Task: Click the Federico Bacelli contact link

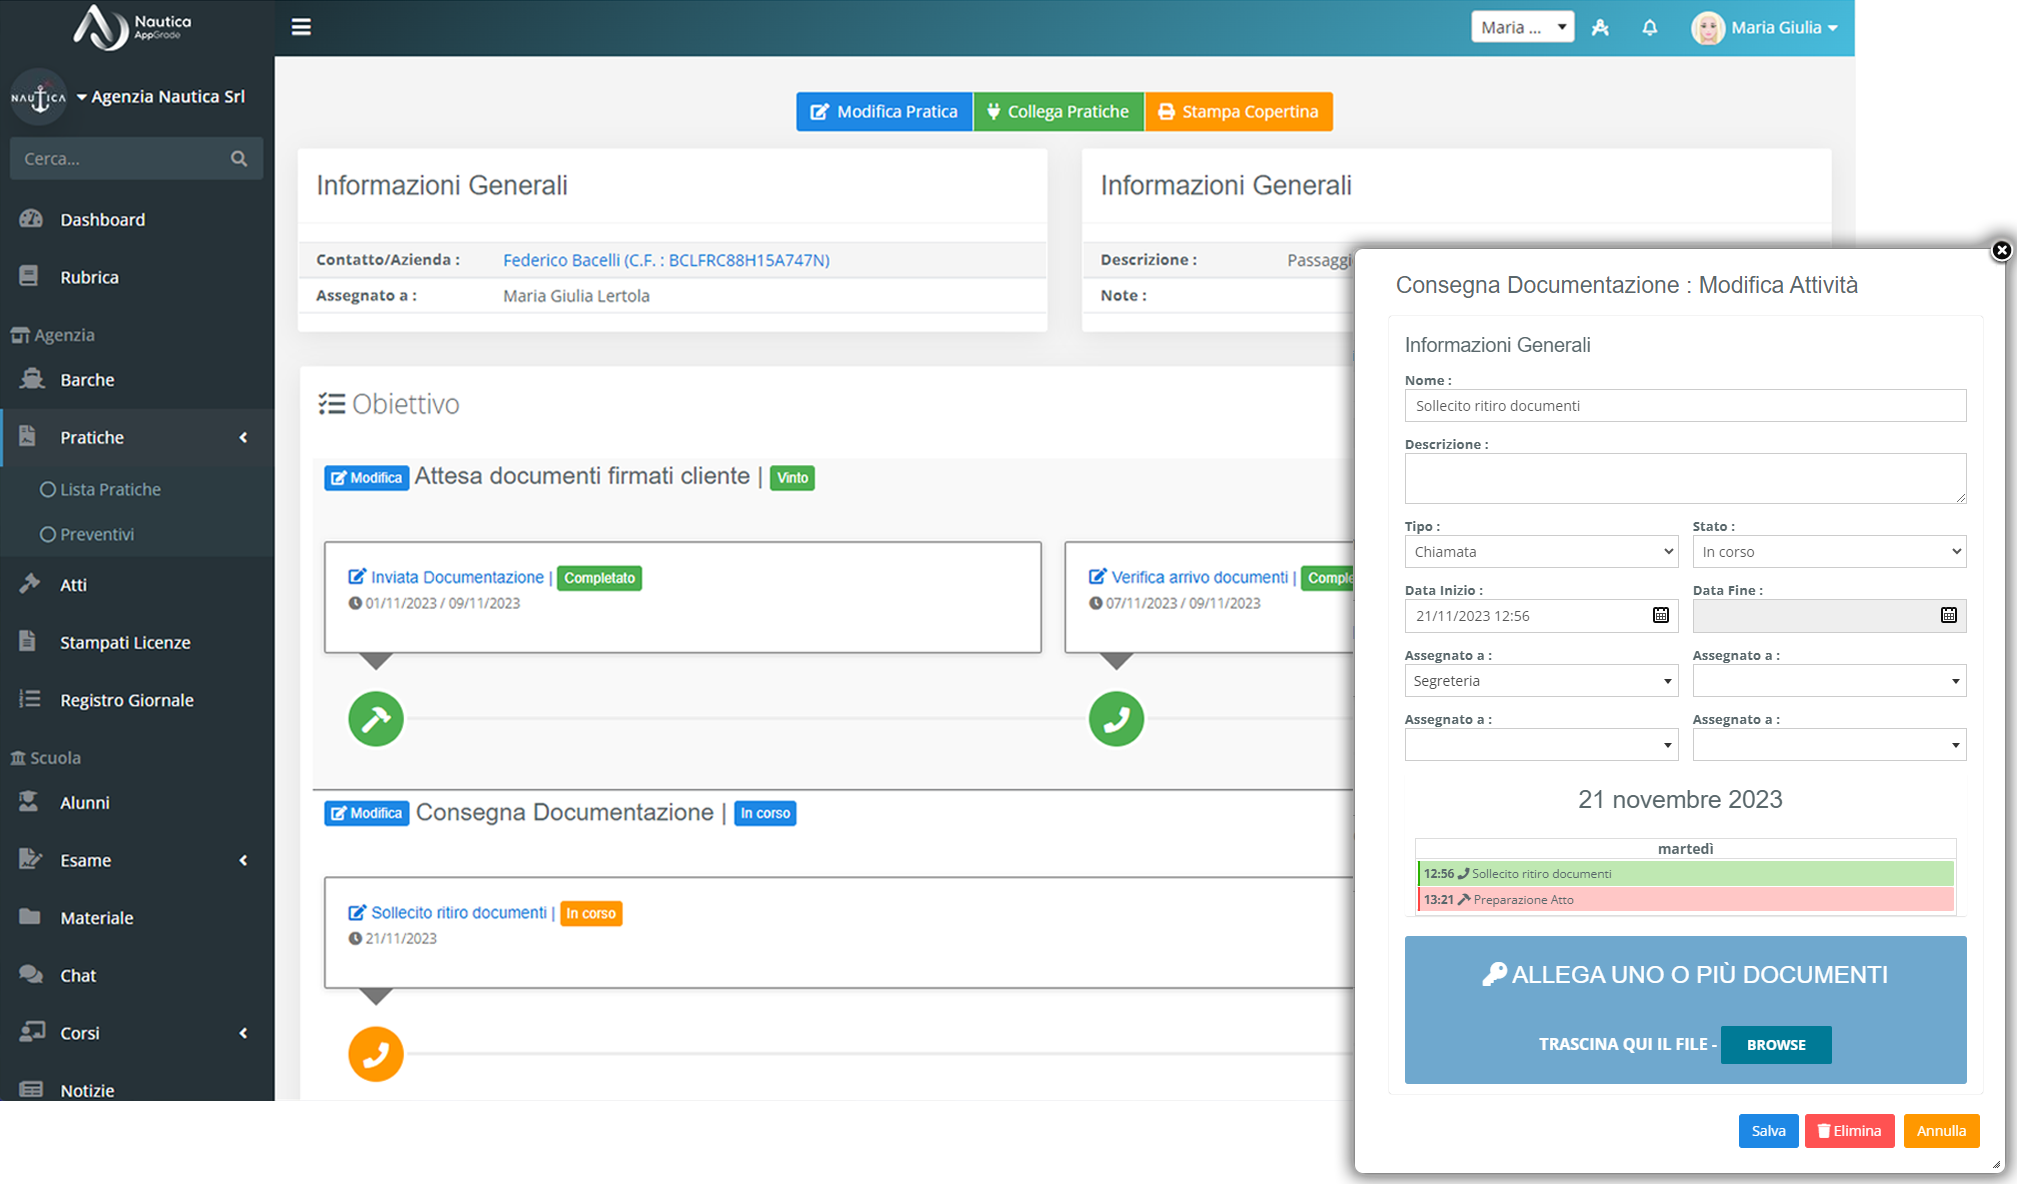Action: 668,261
